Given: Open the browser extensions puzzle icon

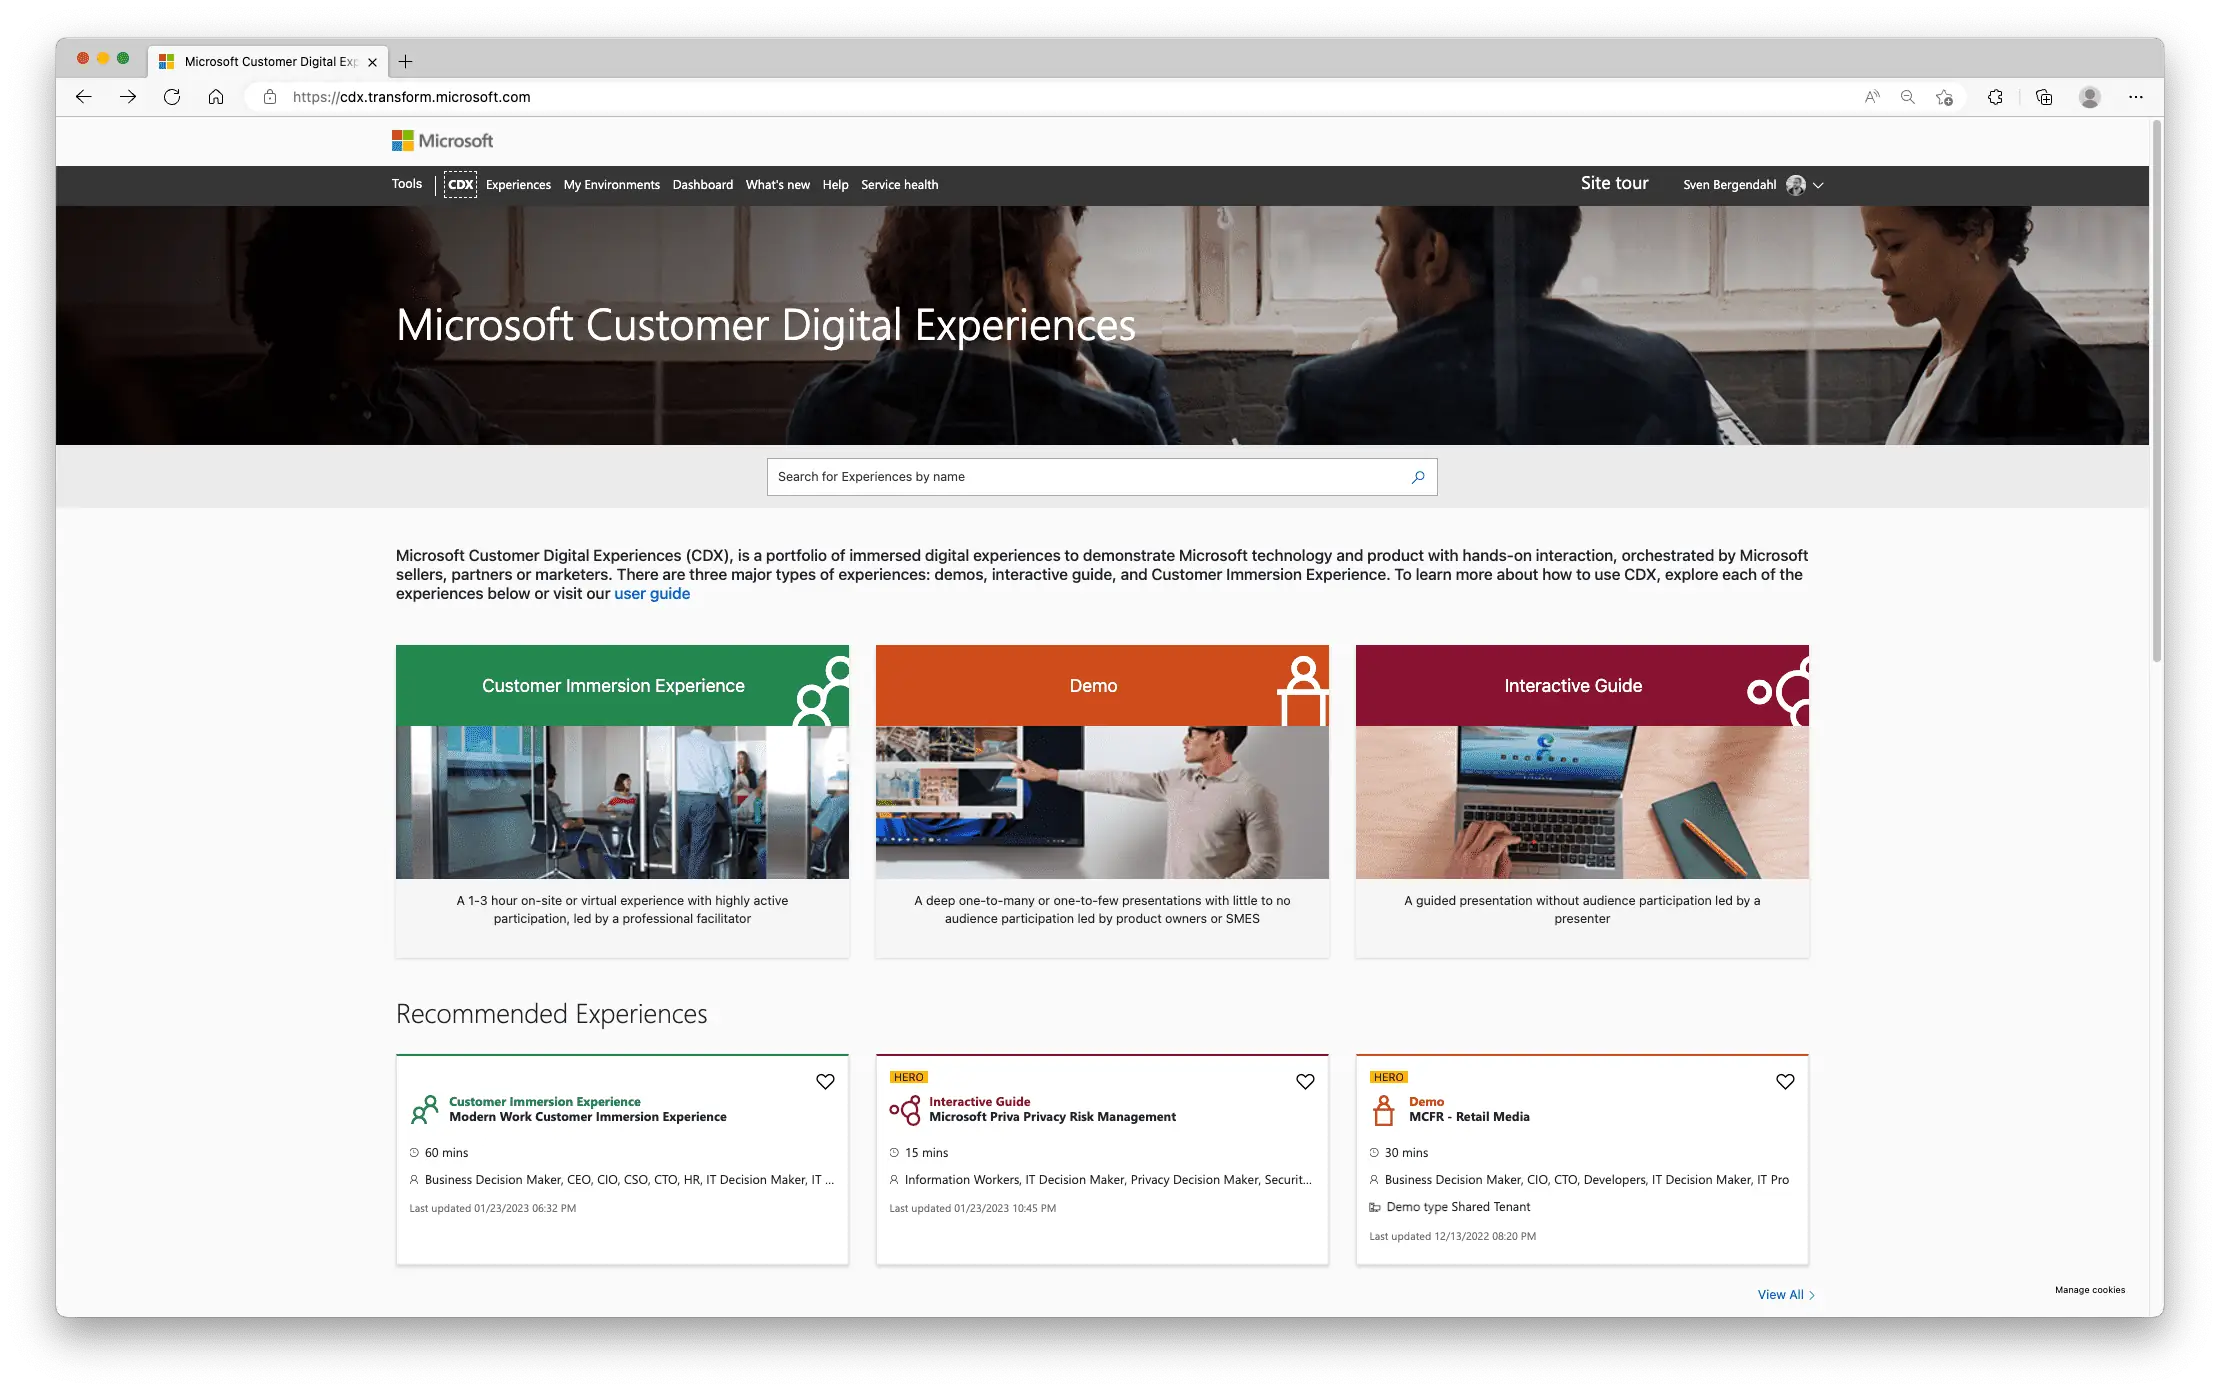Looking at the screenshot, I should pyautogui.click(x=1995, y=97).
